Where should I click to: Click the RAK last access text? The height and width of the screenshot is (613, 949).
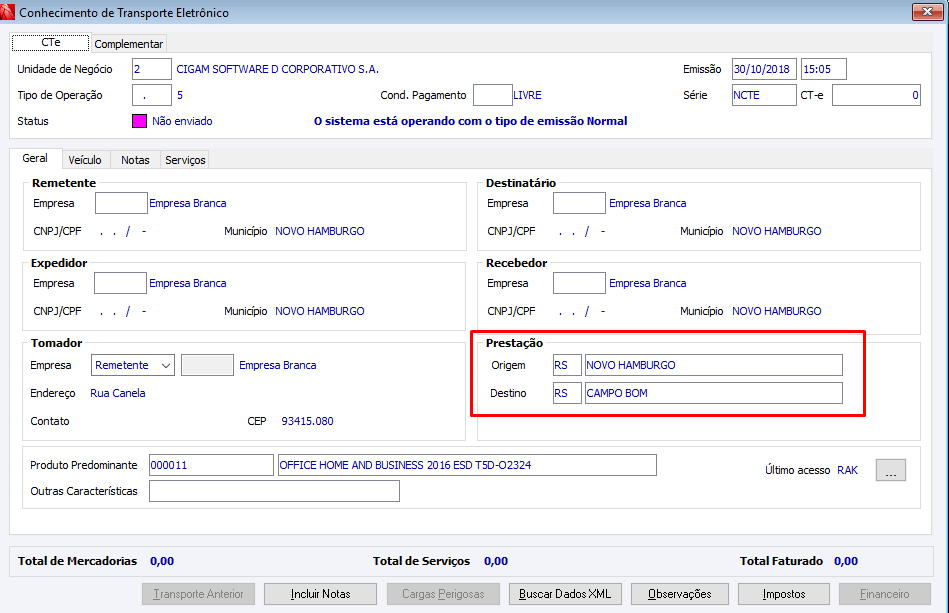click(847, 470)
